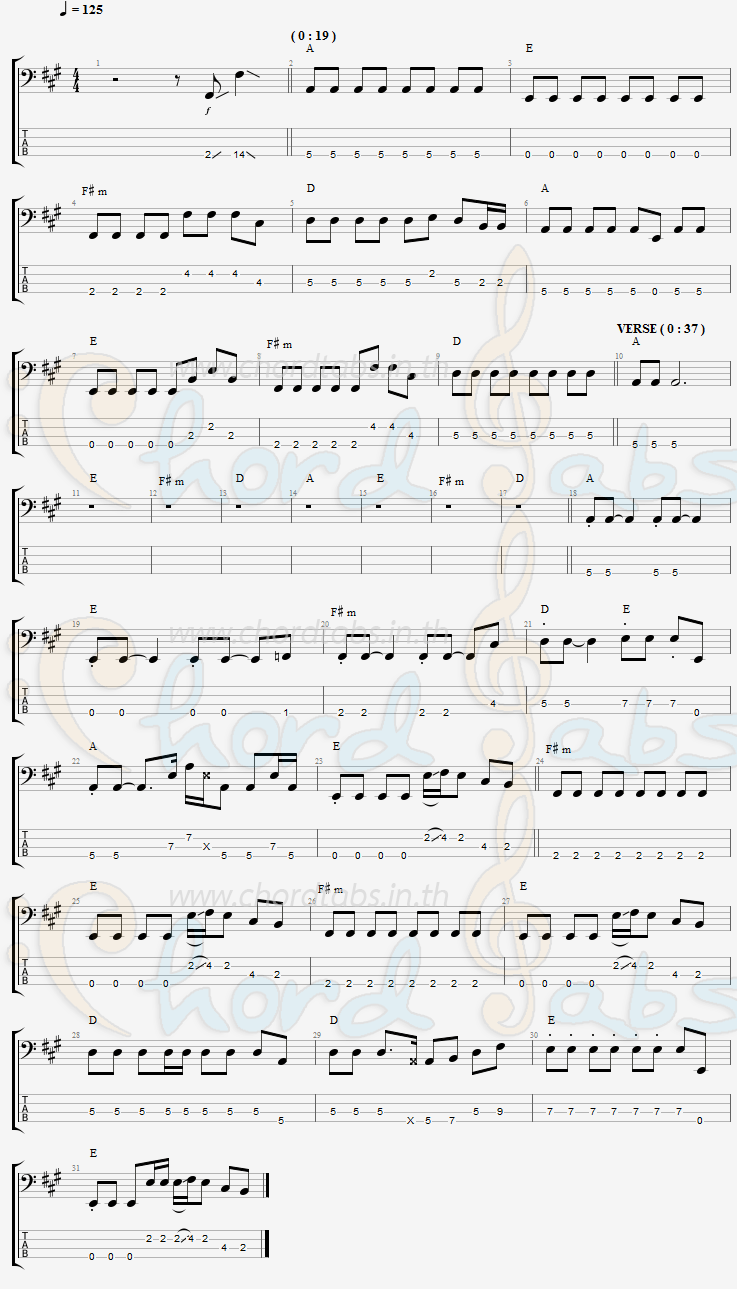Click the F♯m chord label above measure 4
The height and width of the screenshot is (1289, 737).
coord(94,190)
